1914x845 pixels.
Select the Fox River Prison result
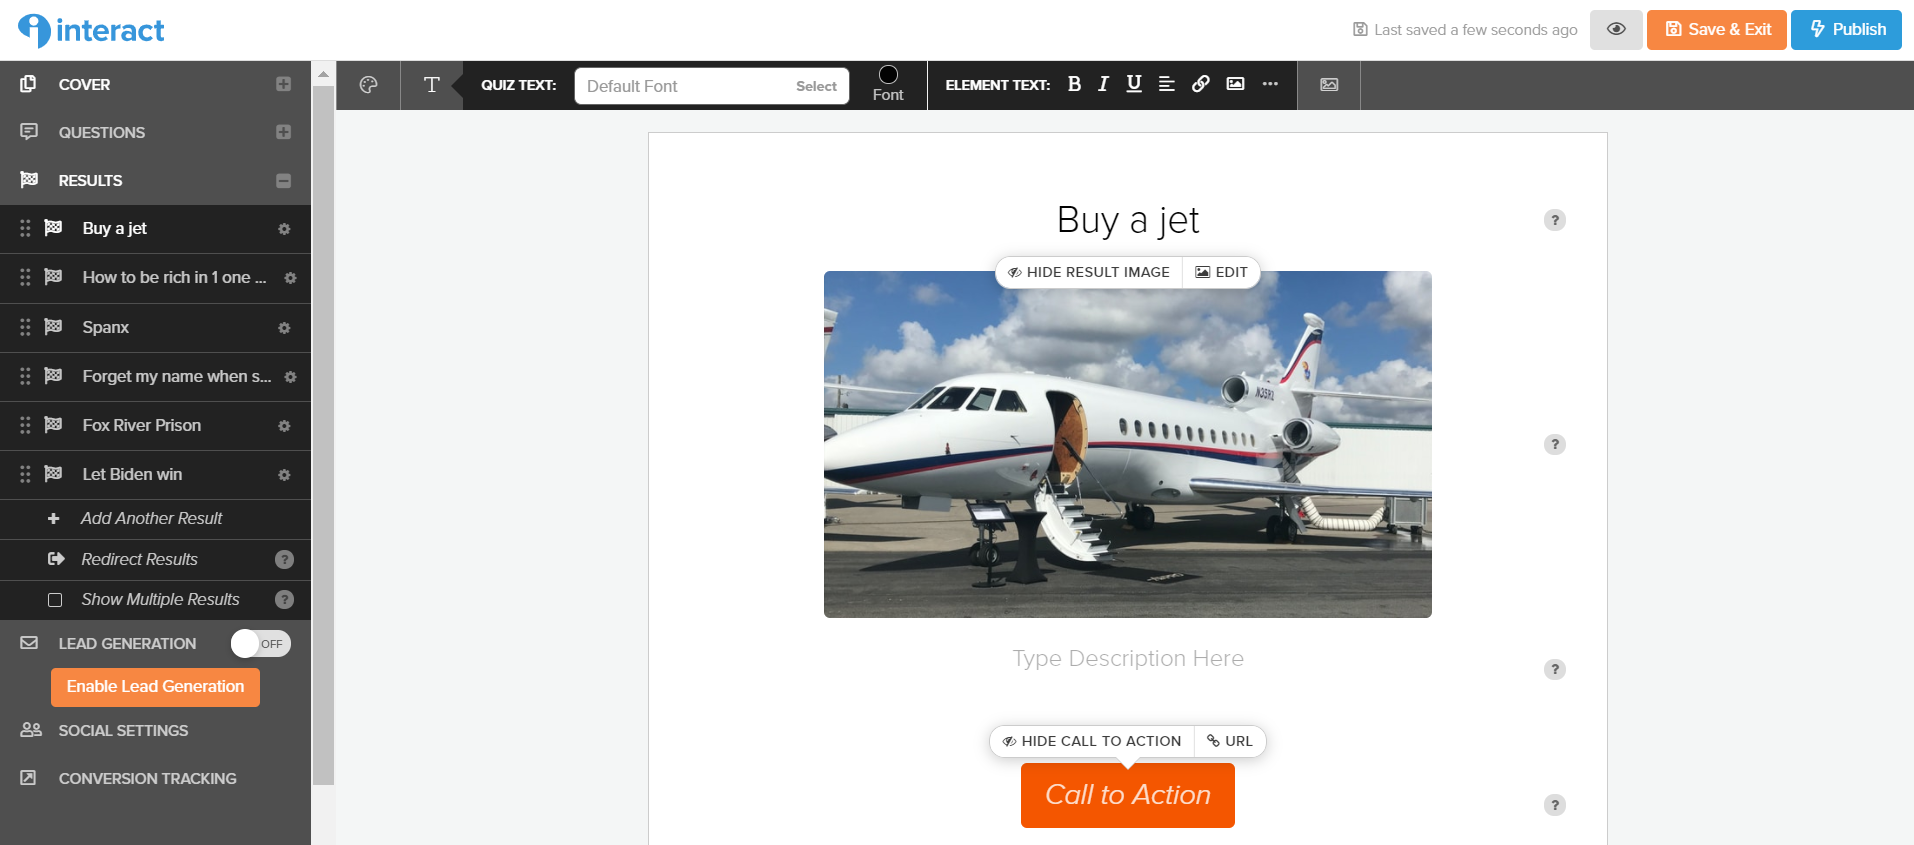142,425
